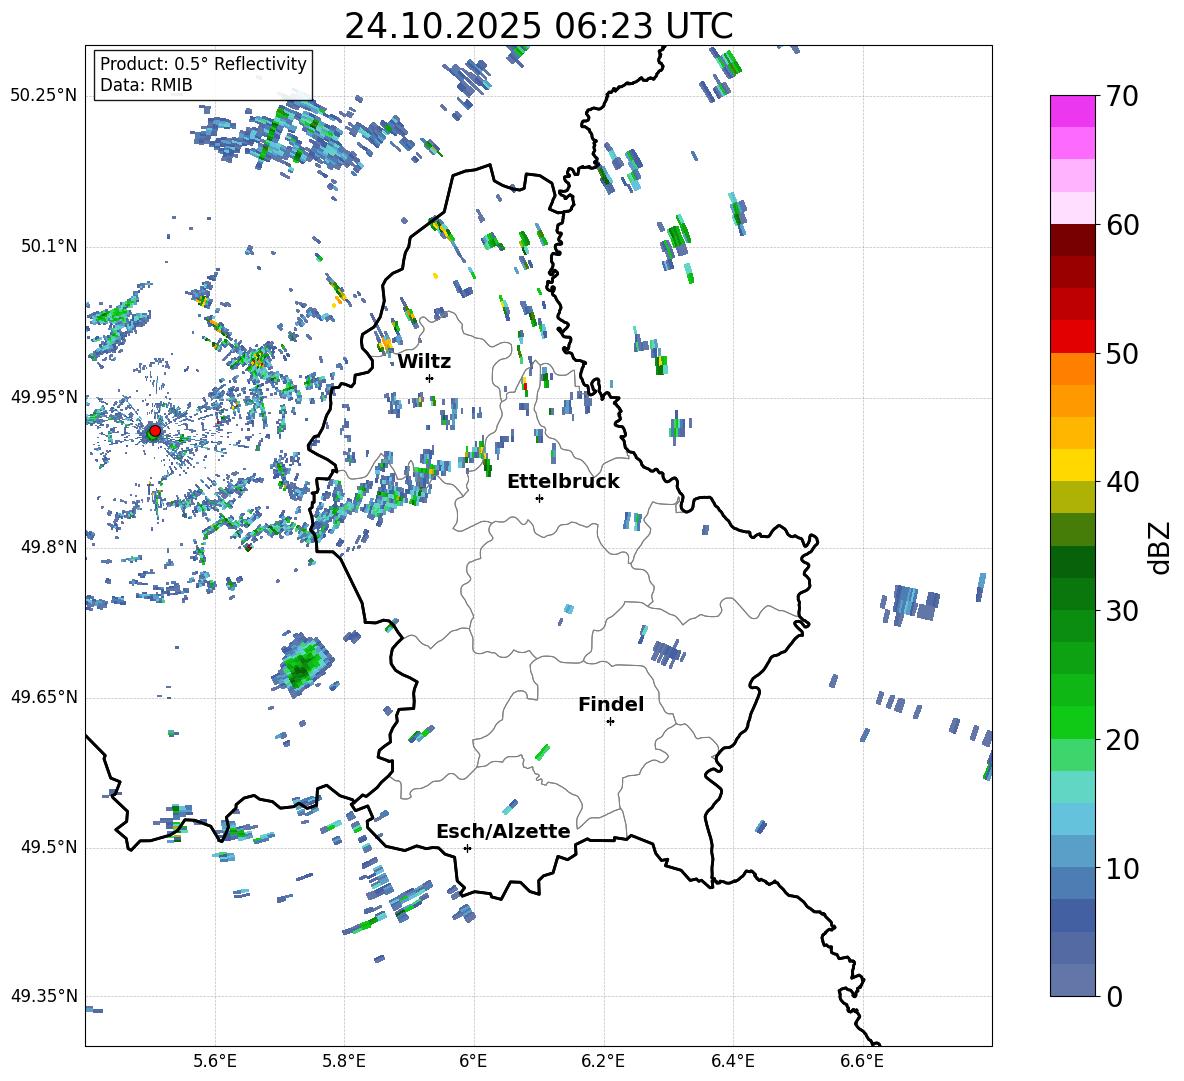The width and height of the screenshot is (1184, 1081).
Task: Click the colorbar tick label 50
Action: [1122, 354]
